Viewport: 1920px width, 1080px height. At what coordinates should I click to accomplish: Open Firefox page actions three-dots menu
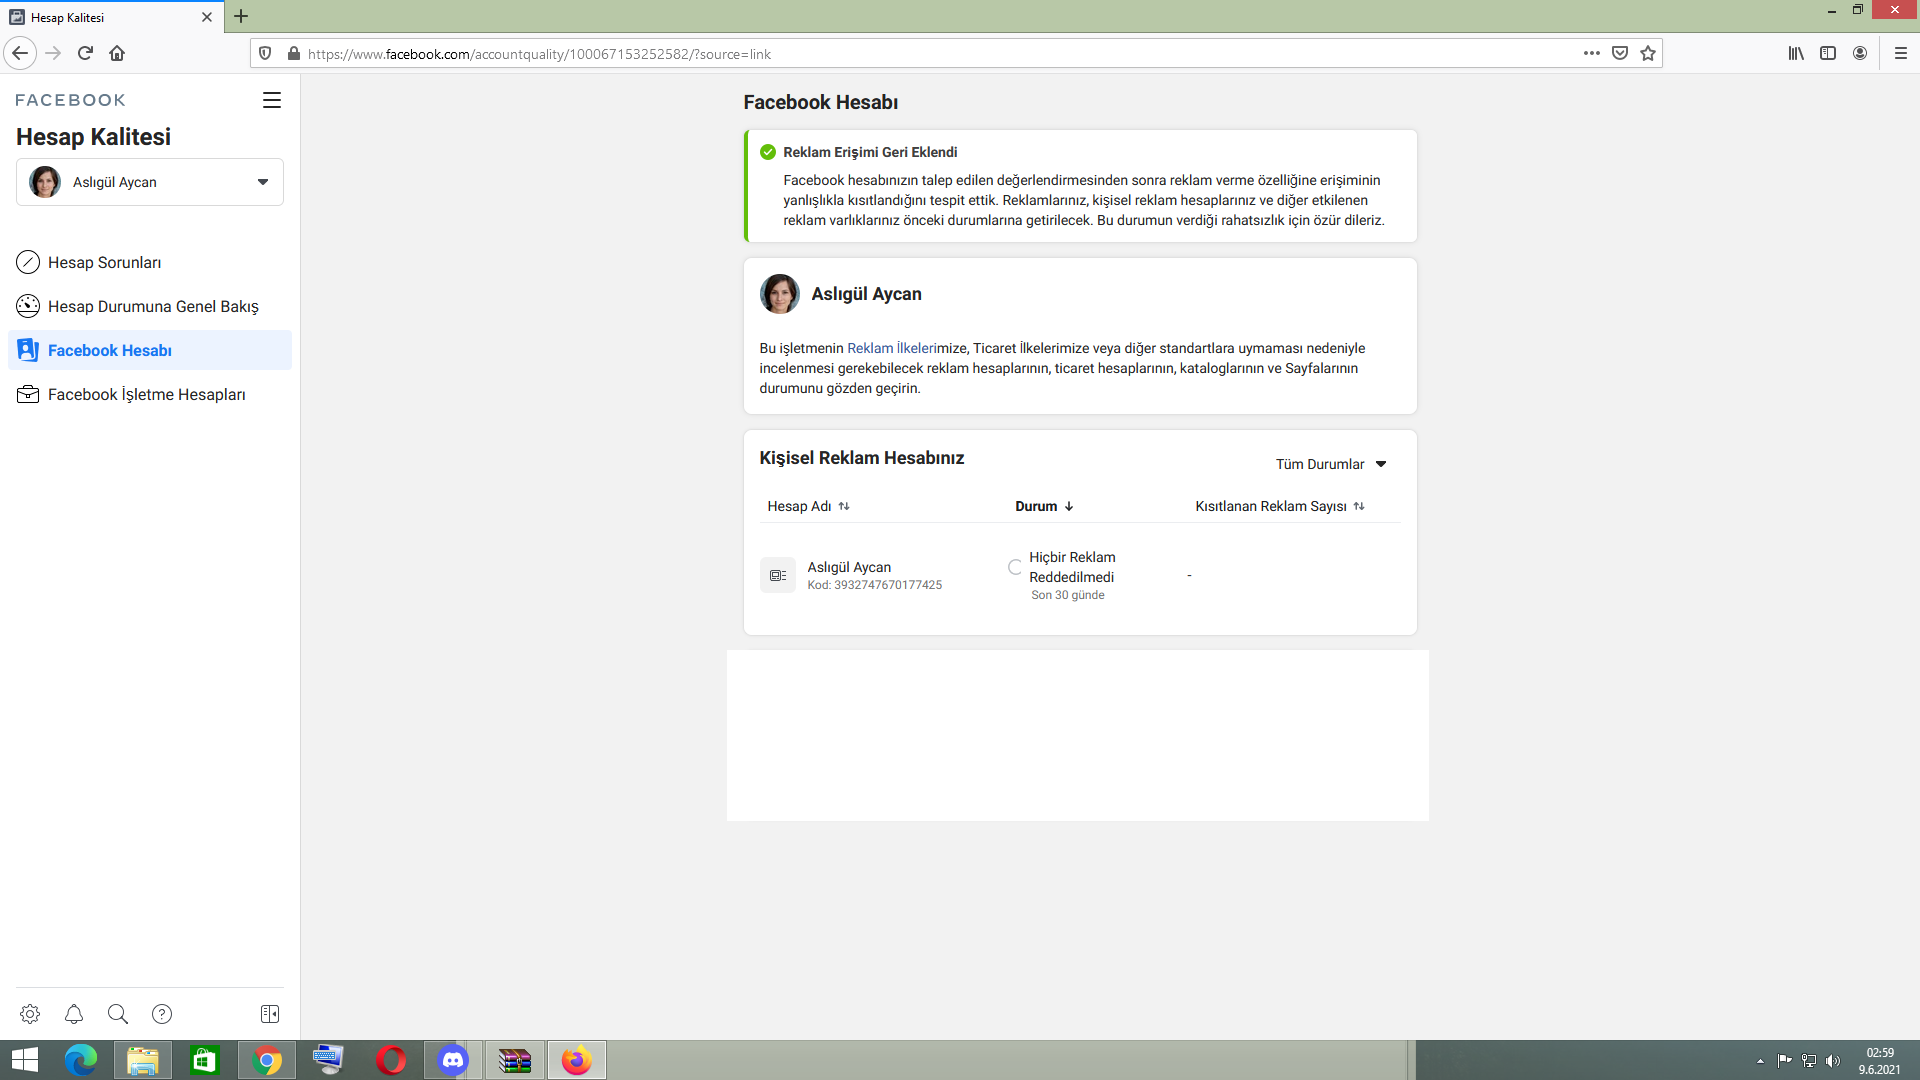(1592, 54)
